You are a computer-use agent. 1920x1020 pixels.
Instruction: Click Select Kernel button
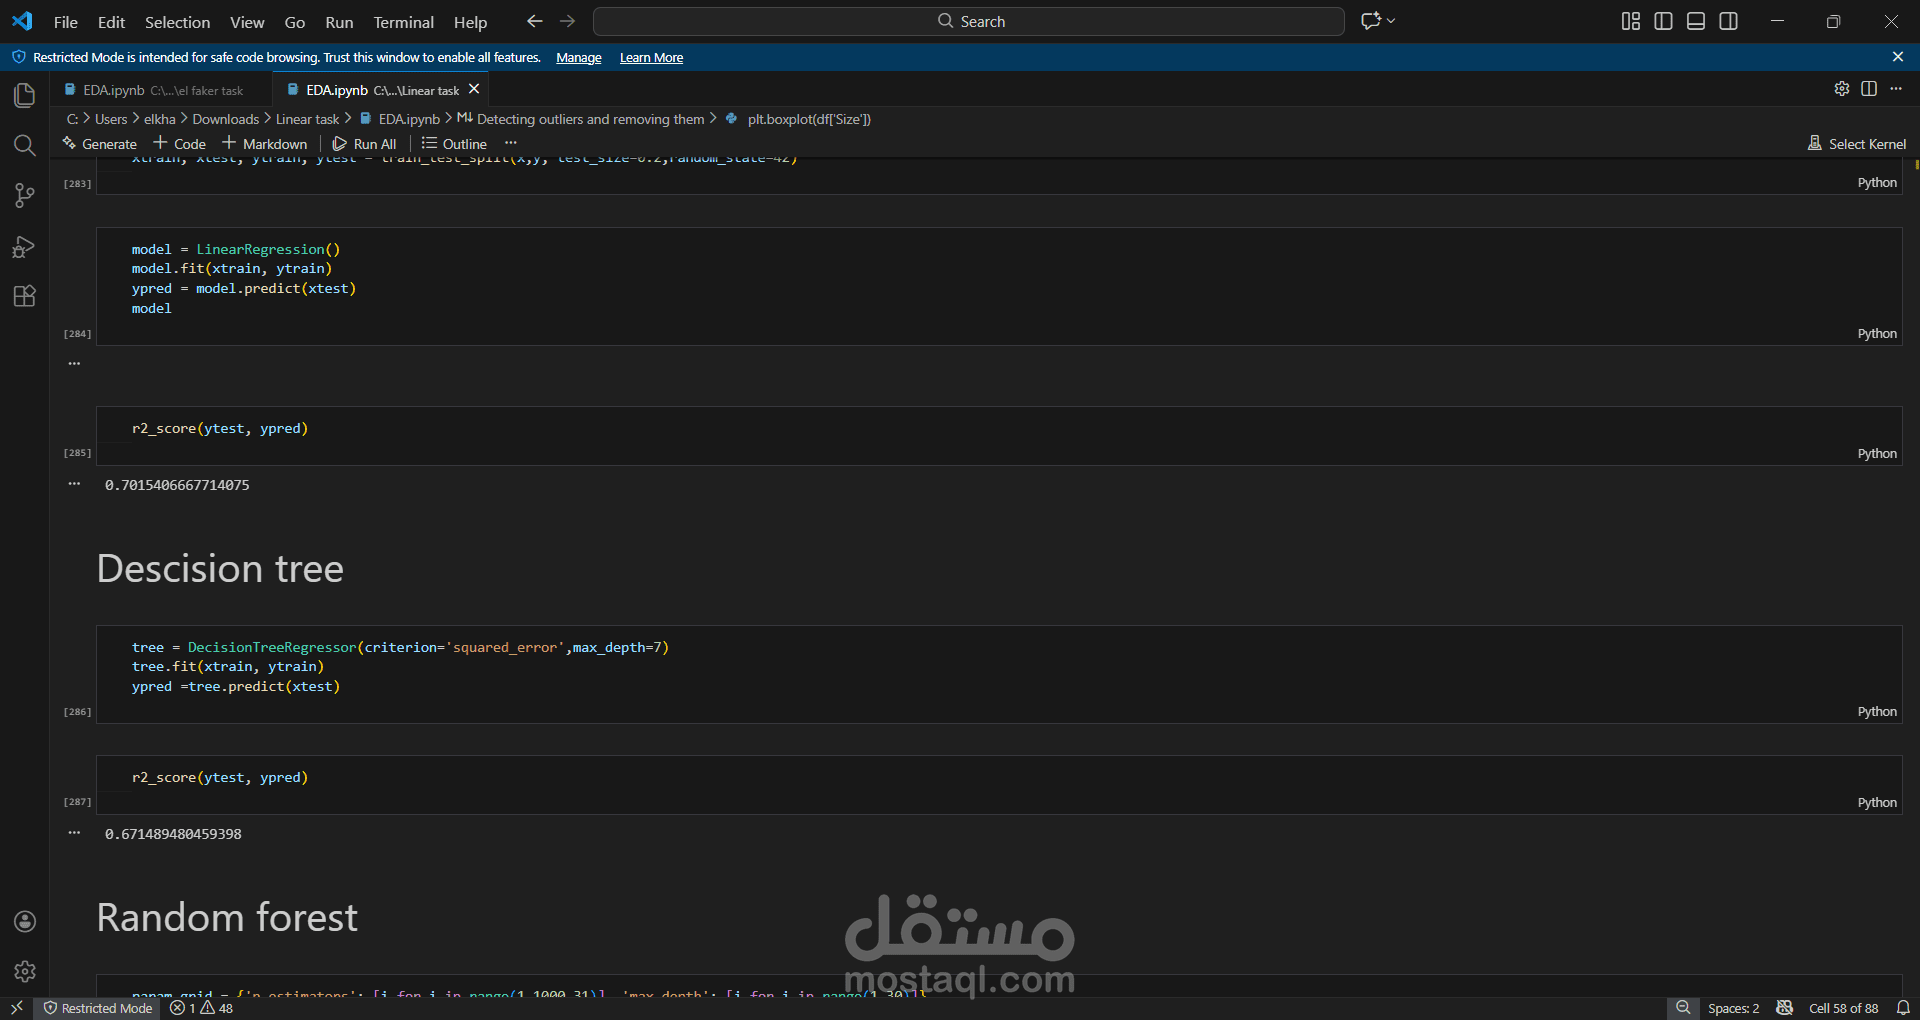pyautogui.click(x=1857, y=144)
